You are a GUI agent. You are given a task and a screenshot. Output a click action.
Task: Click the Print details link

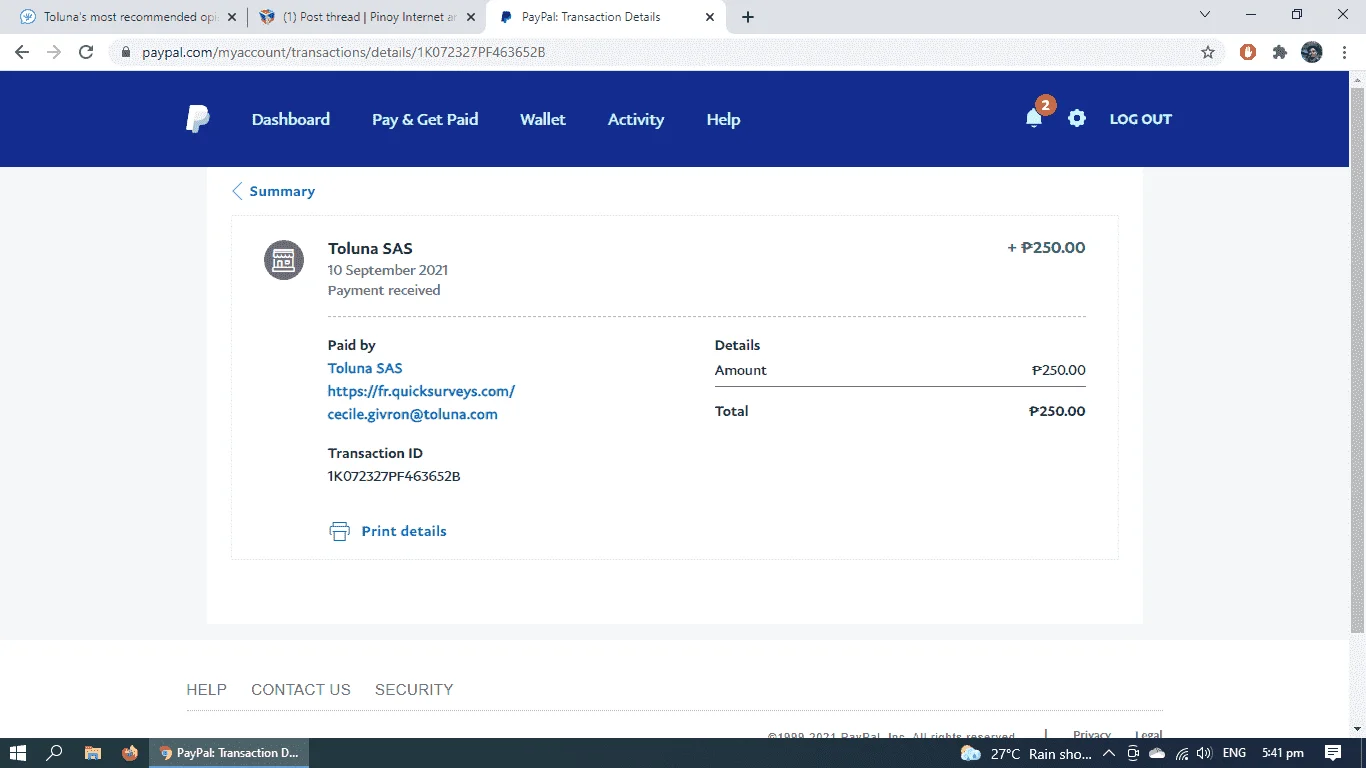pyautogui.click(x=404, y=531)
